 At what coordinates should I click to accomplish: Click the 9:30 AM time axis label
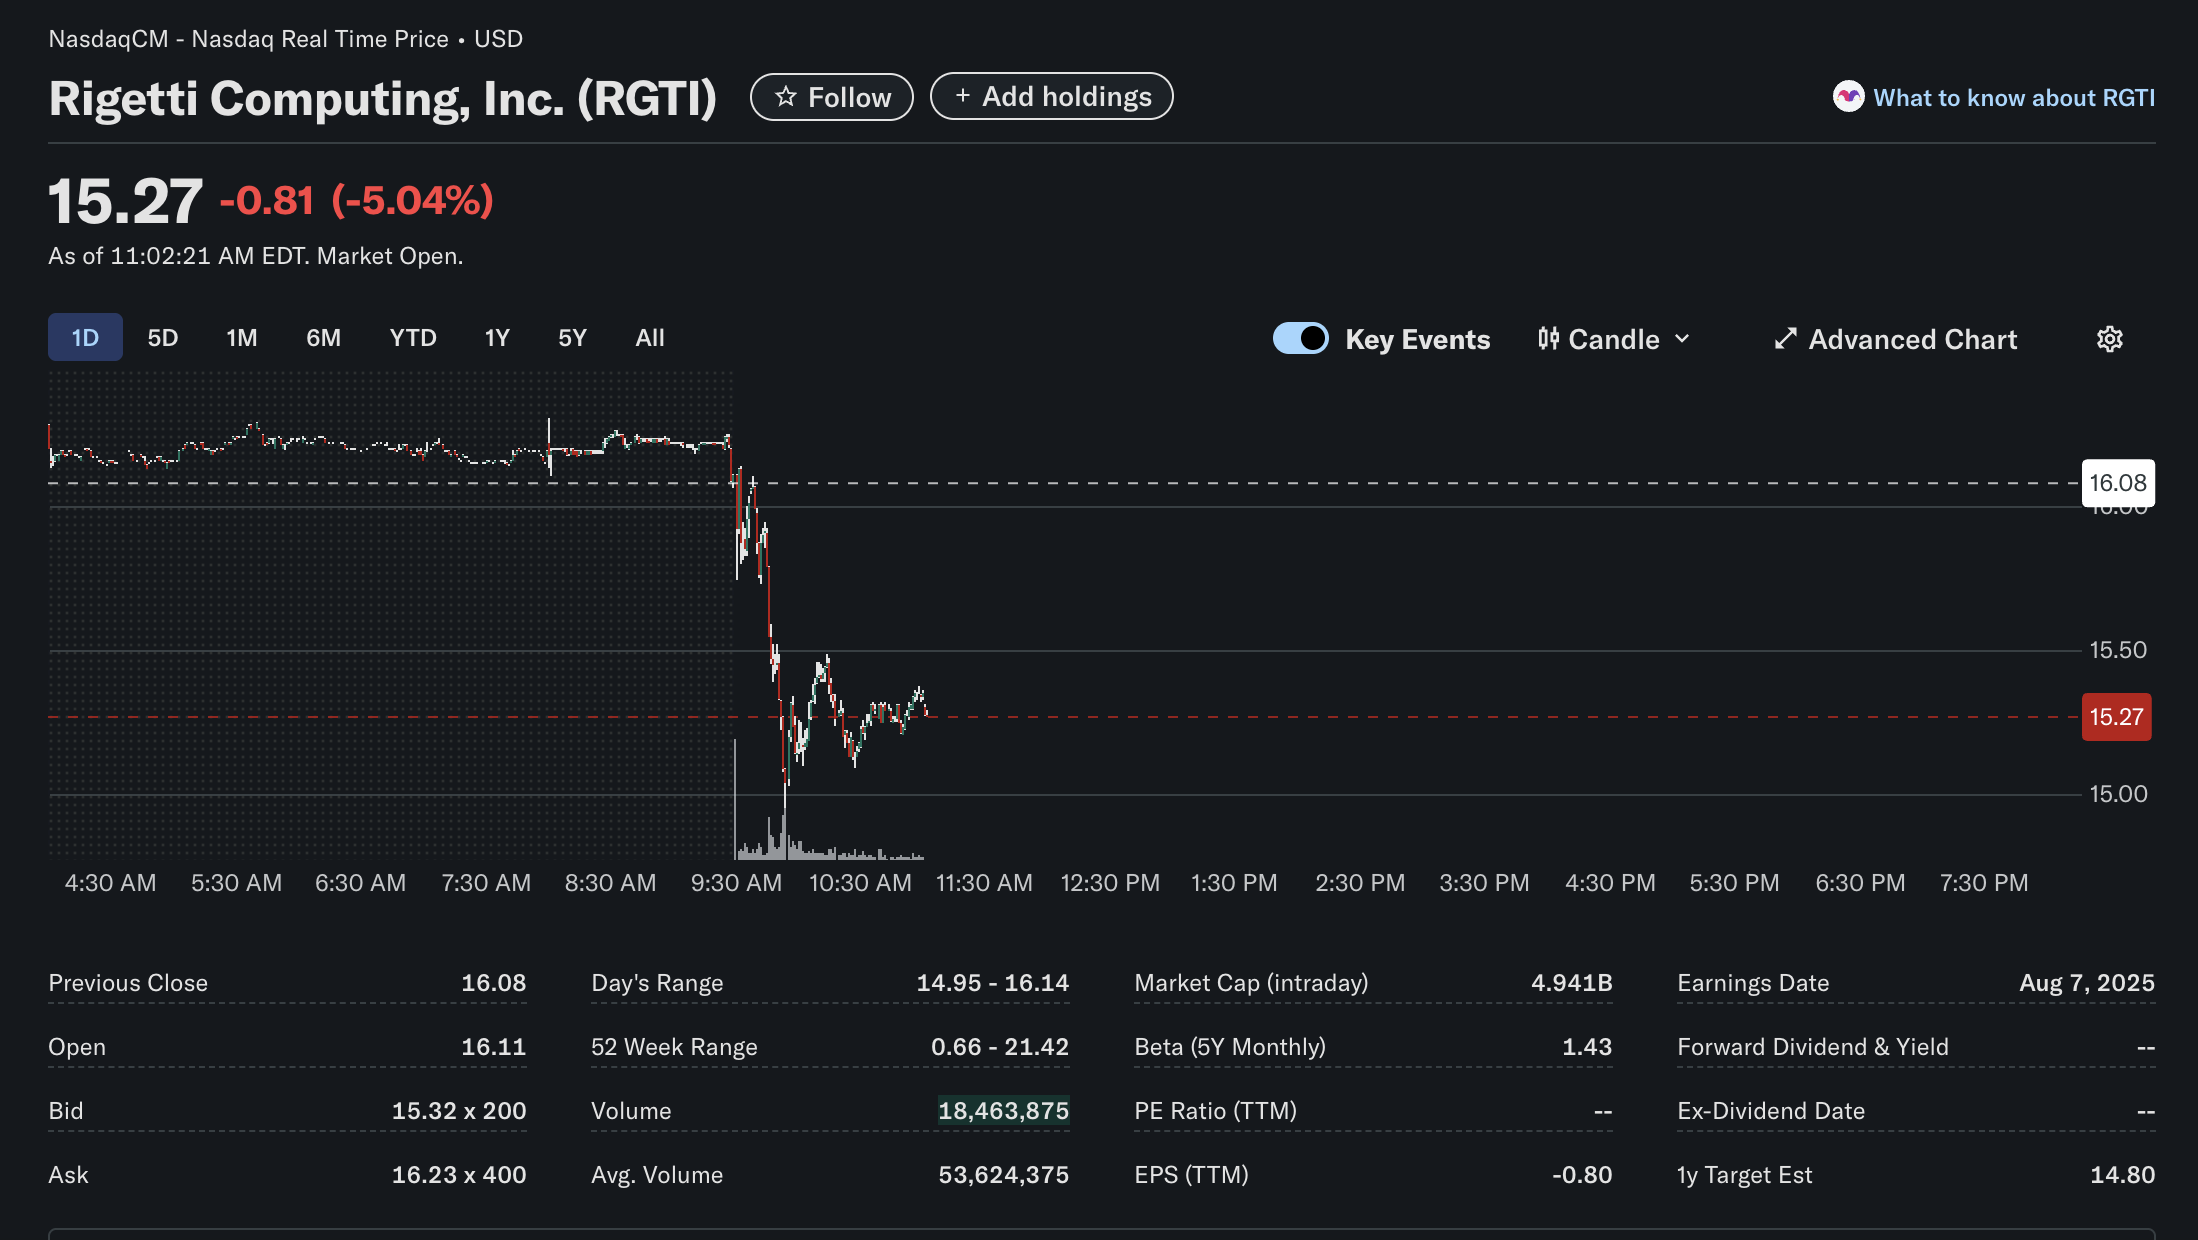click(736, 883)
